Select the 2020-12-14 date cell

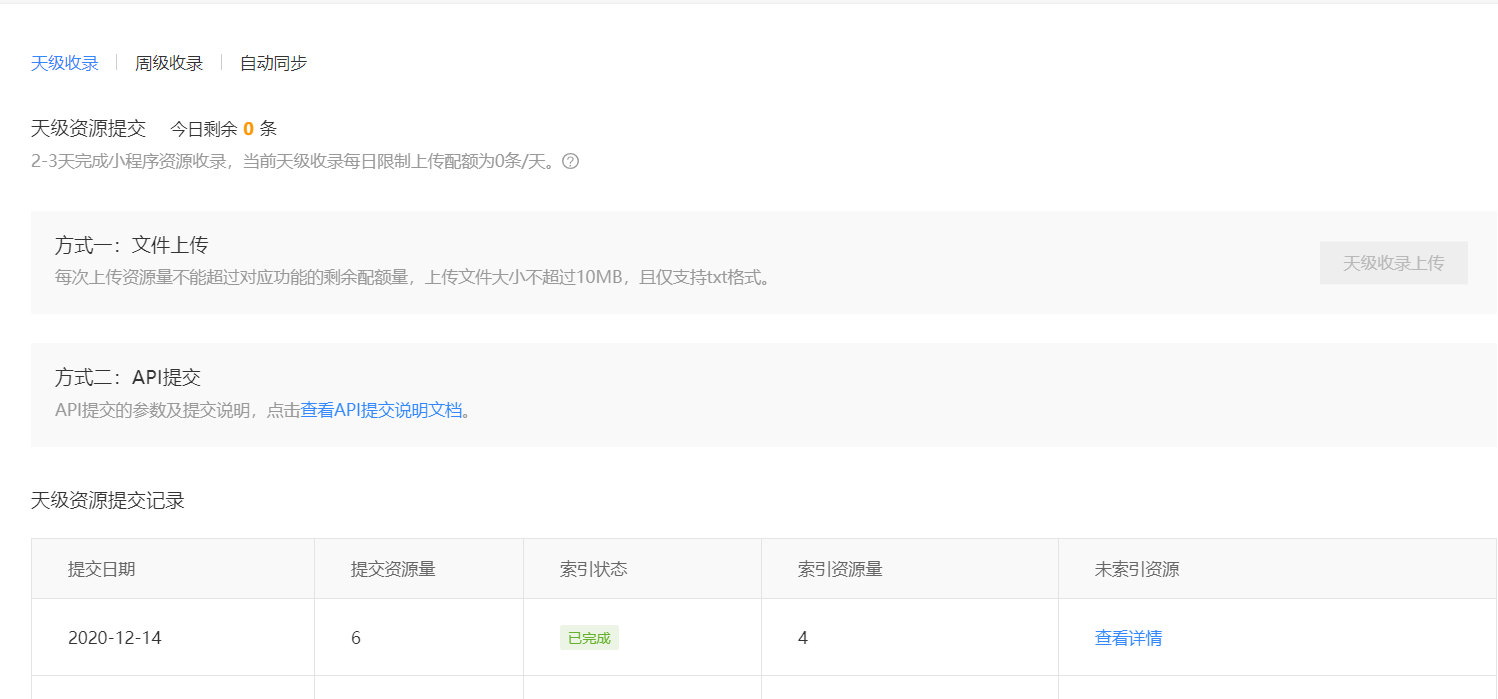pyautogui.click(x=115, y=638)
